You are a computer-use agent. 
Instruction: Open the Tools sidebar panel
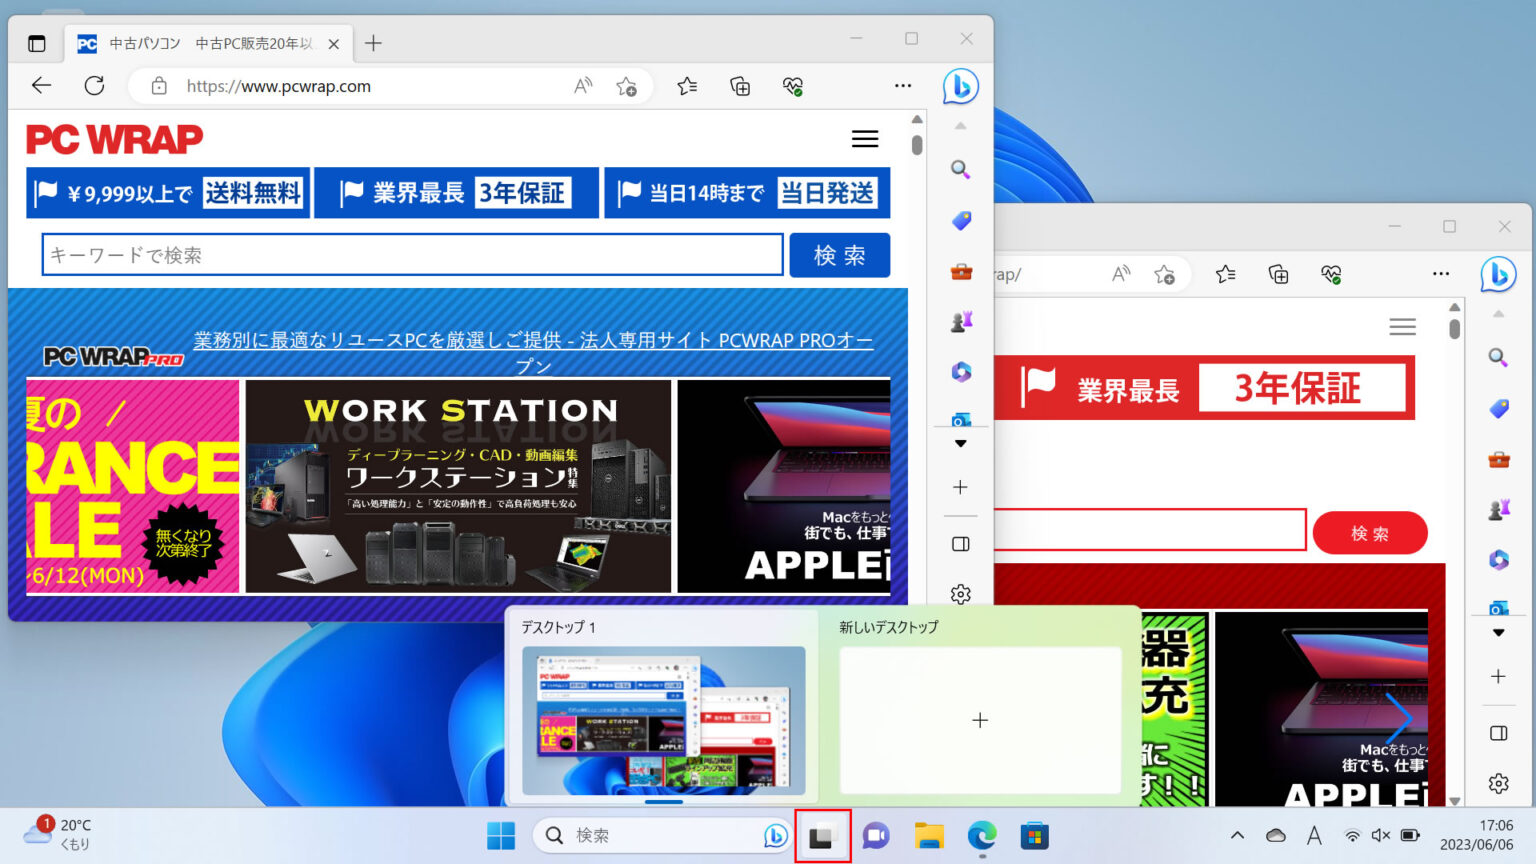pyautogui.click(x=961, y=270)
